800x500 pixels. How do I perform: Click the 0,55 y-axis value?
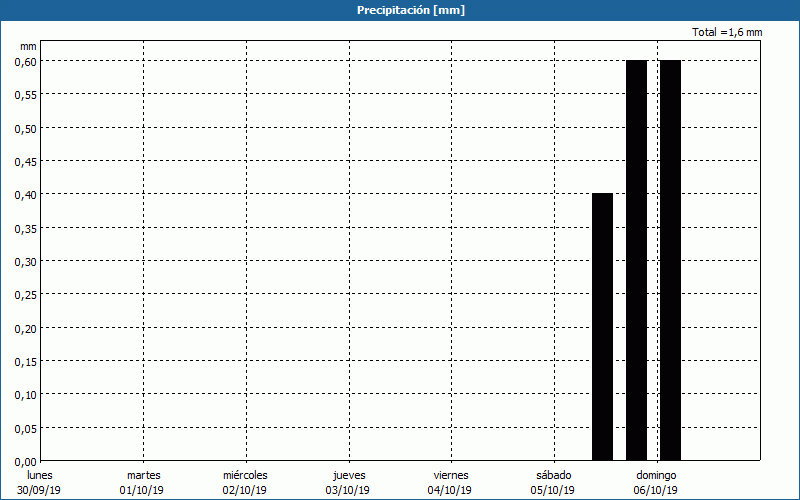26,95
